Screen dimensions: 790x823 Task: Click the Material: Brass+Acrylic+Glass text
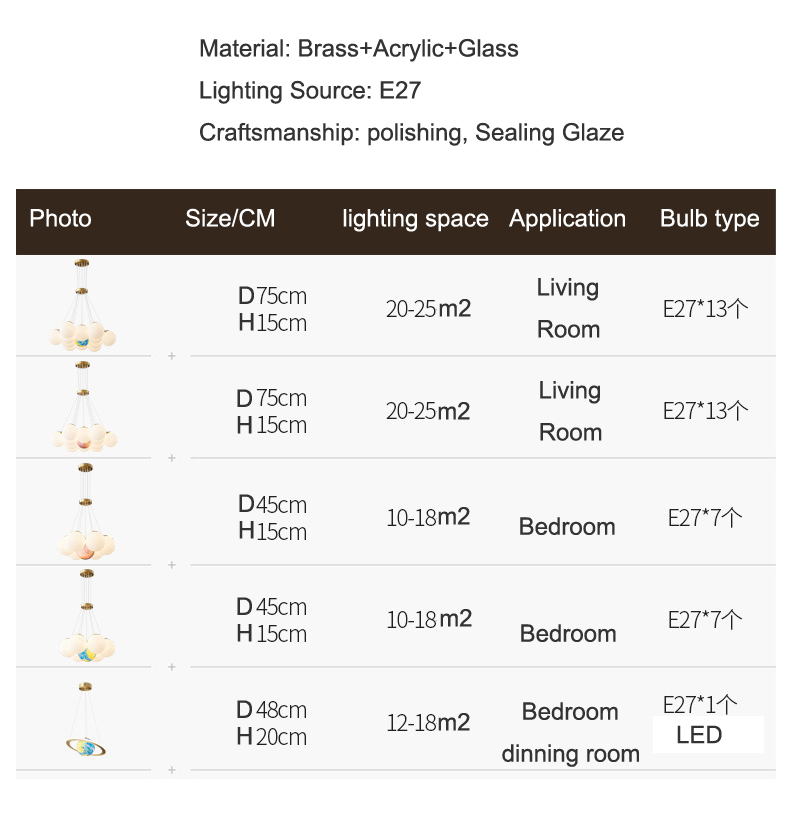click(359, 49)
